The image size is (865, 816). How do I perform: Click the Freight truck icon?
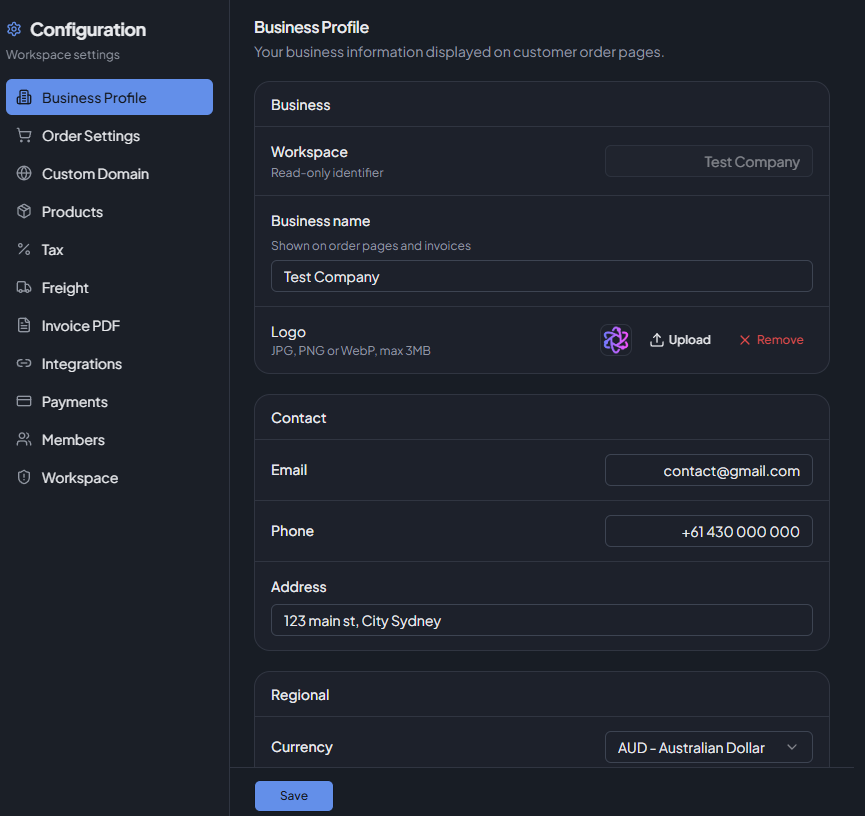(24, 287)
